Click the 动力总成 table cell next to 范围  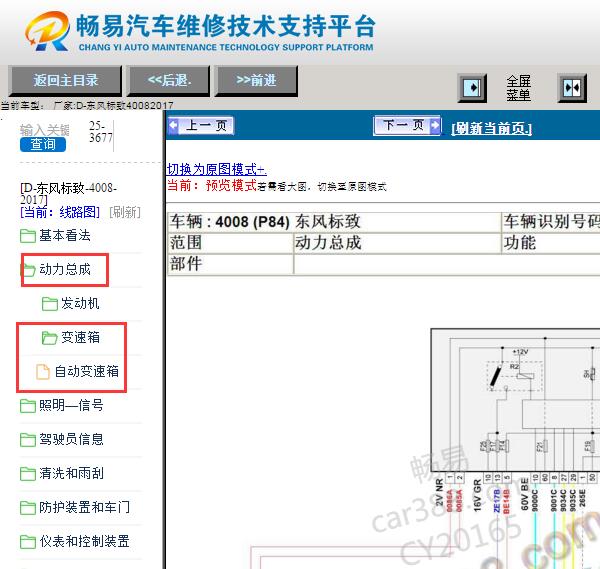397,243
